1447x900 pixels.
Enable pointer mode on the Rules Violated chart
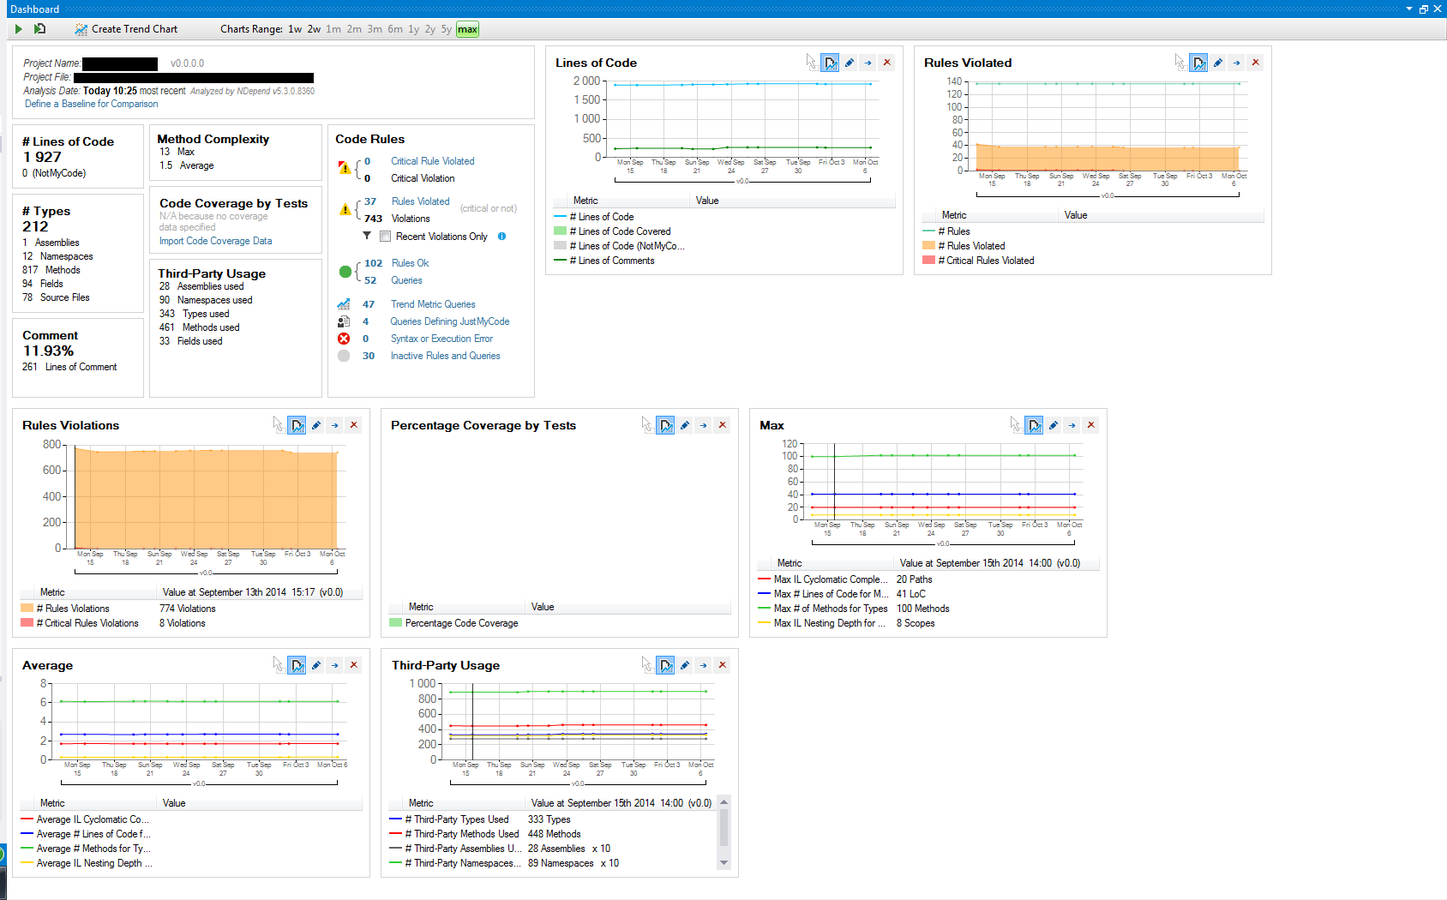[x=1180, y=63]
